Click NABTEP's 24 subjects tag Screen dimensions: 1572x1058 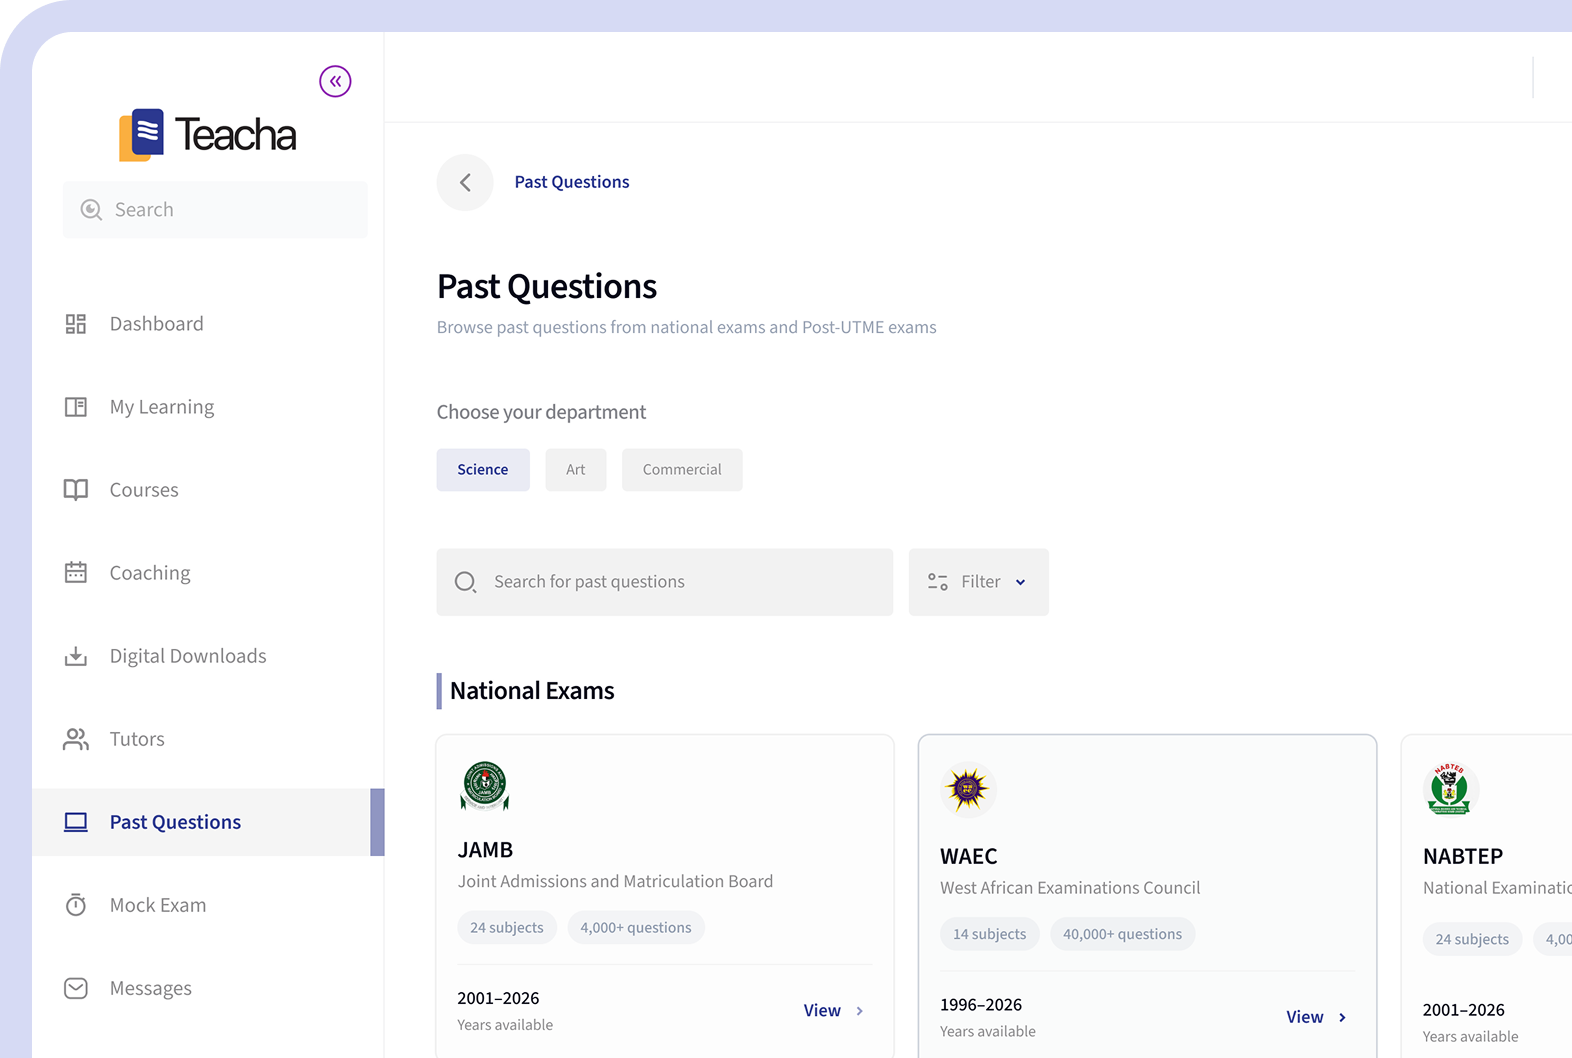tap(1472, 939)
